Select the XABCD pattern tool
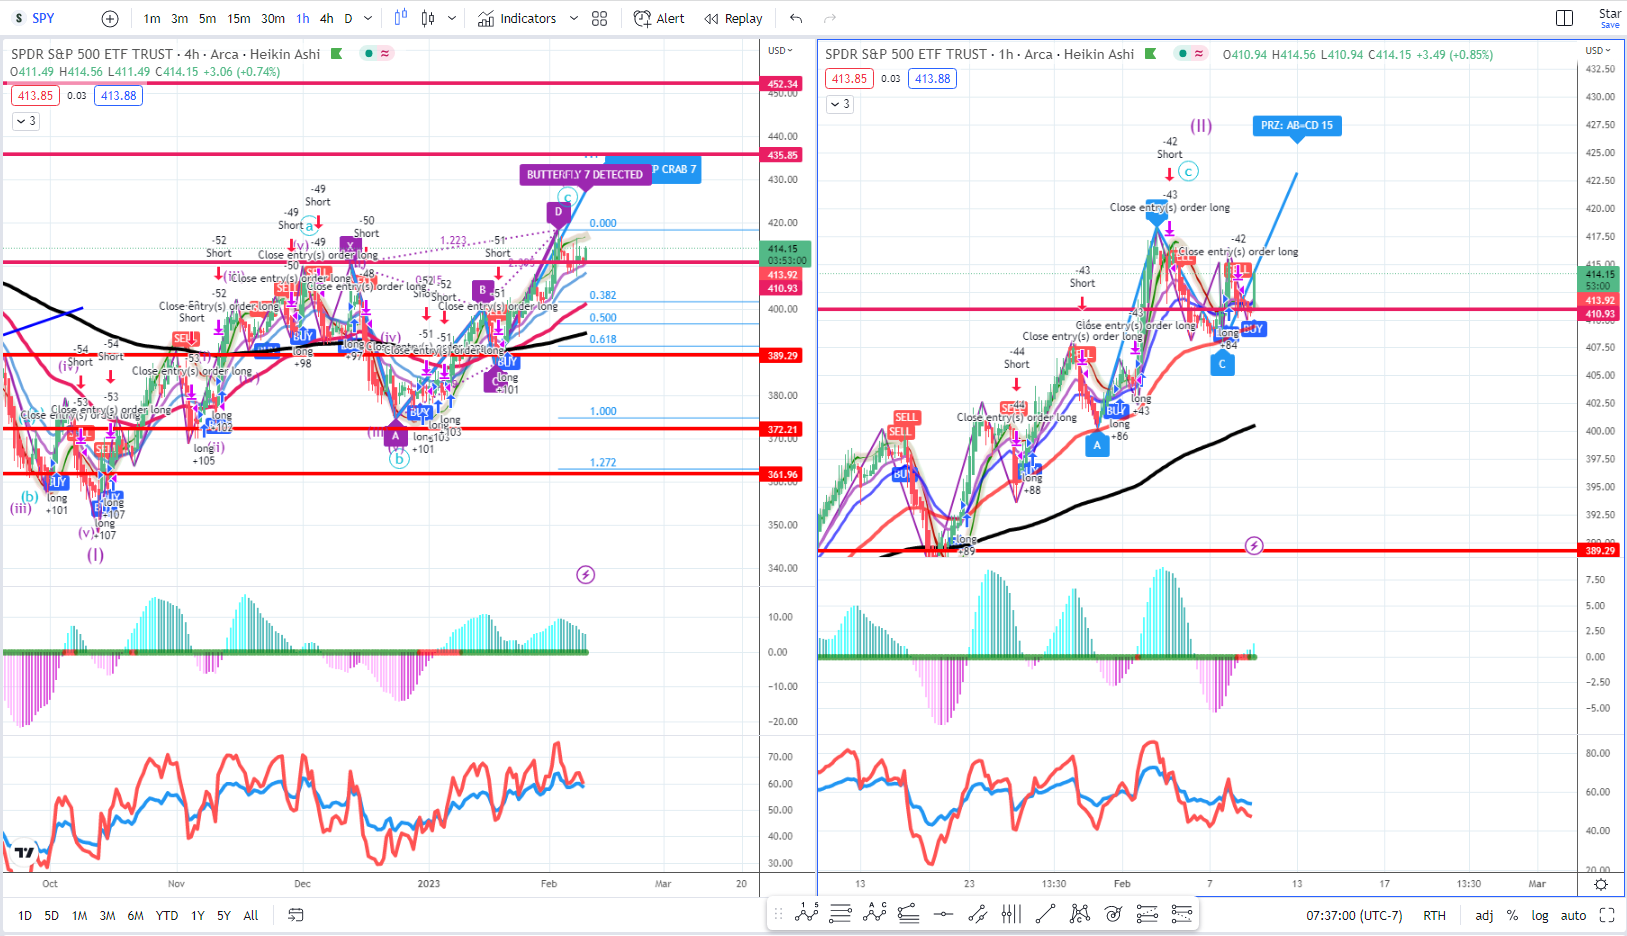Viewport: 1627px width, 936px height. coord(1080,913)
